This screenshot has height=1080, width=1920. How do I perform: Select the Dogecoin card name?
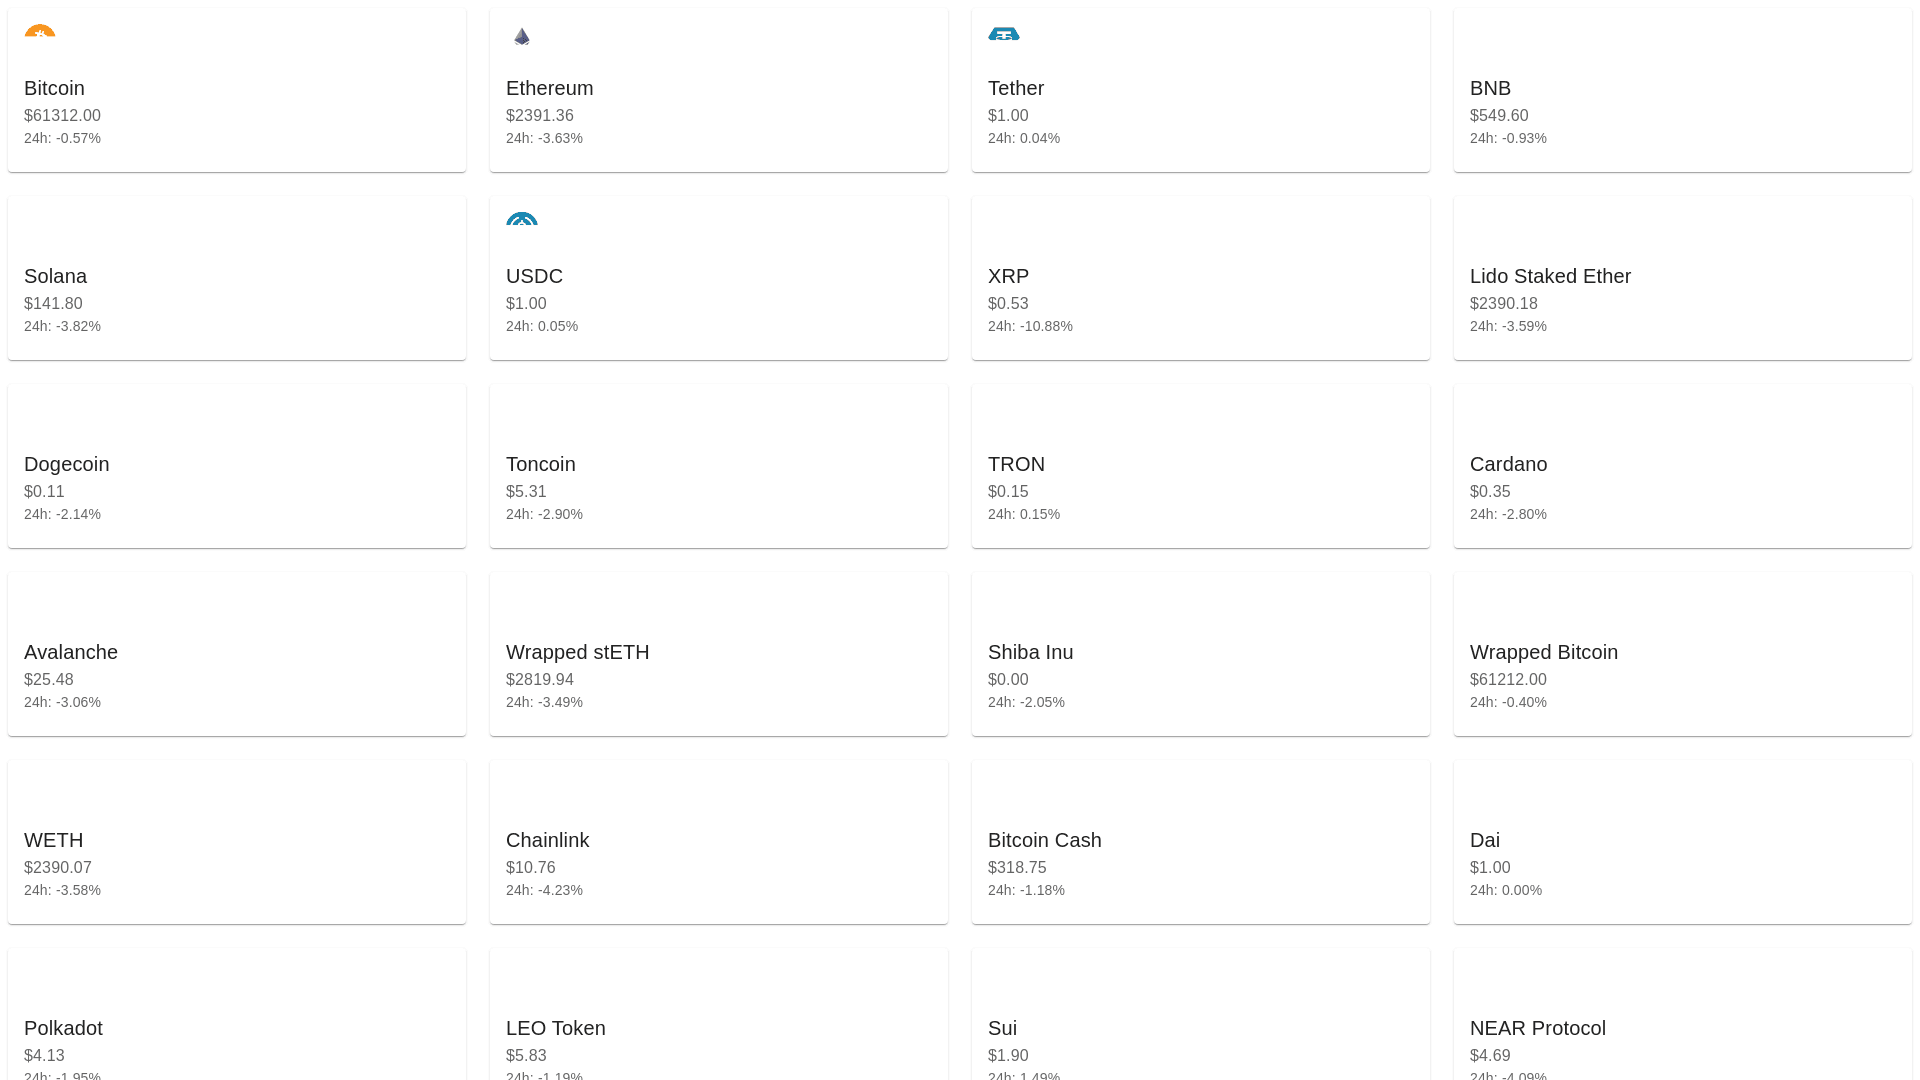coord(67,464)
